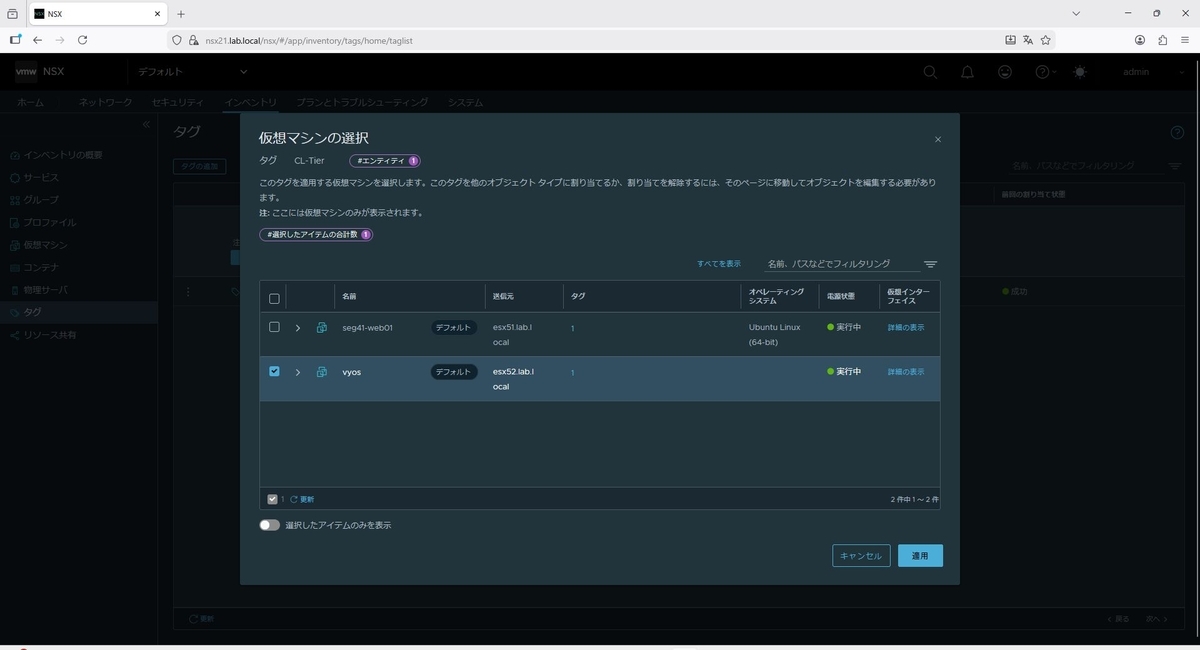Viewport: 1200px width, 650px height.
Task: Open the ネットワーク tab
Action: click(x=106, y=102)
